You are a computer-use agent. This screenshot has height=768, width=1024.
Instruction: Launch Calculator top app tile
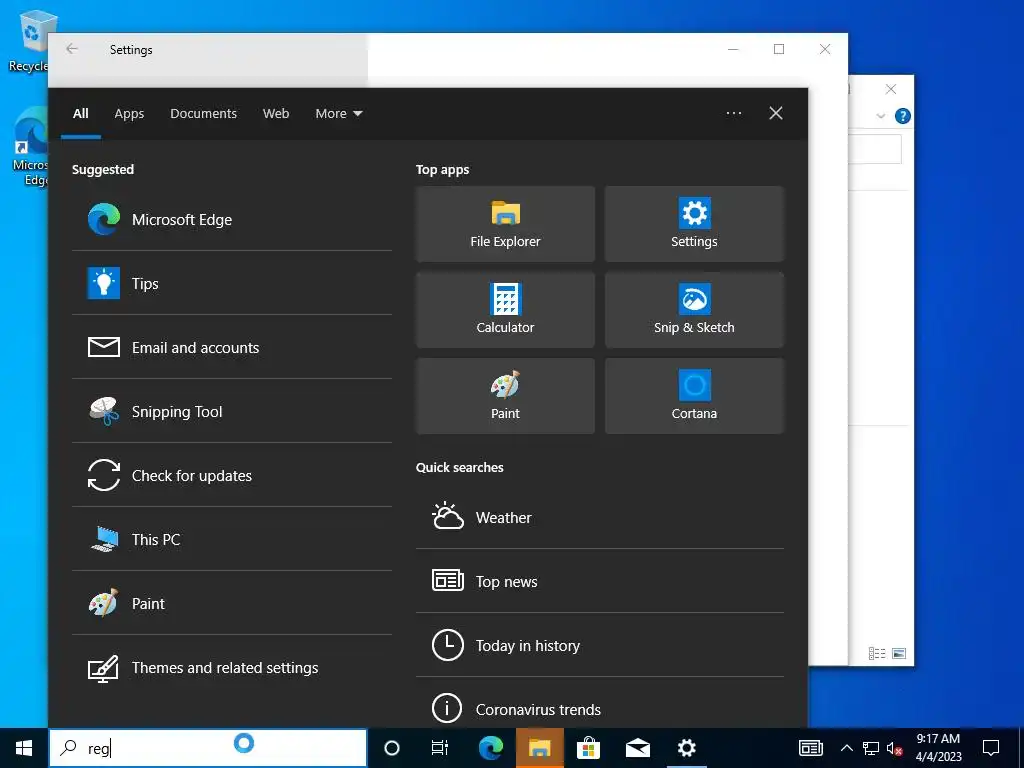coord(505,310)
